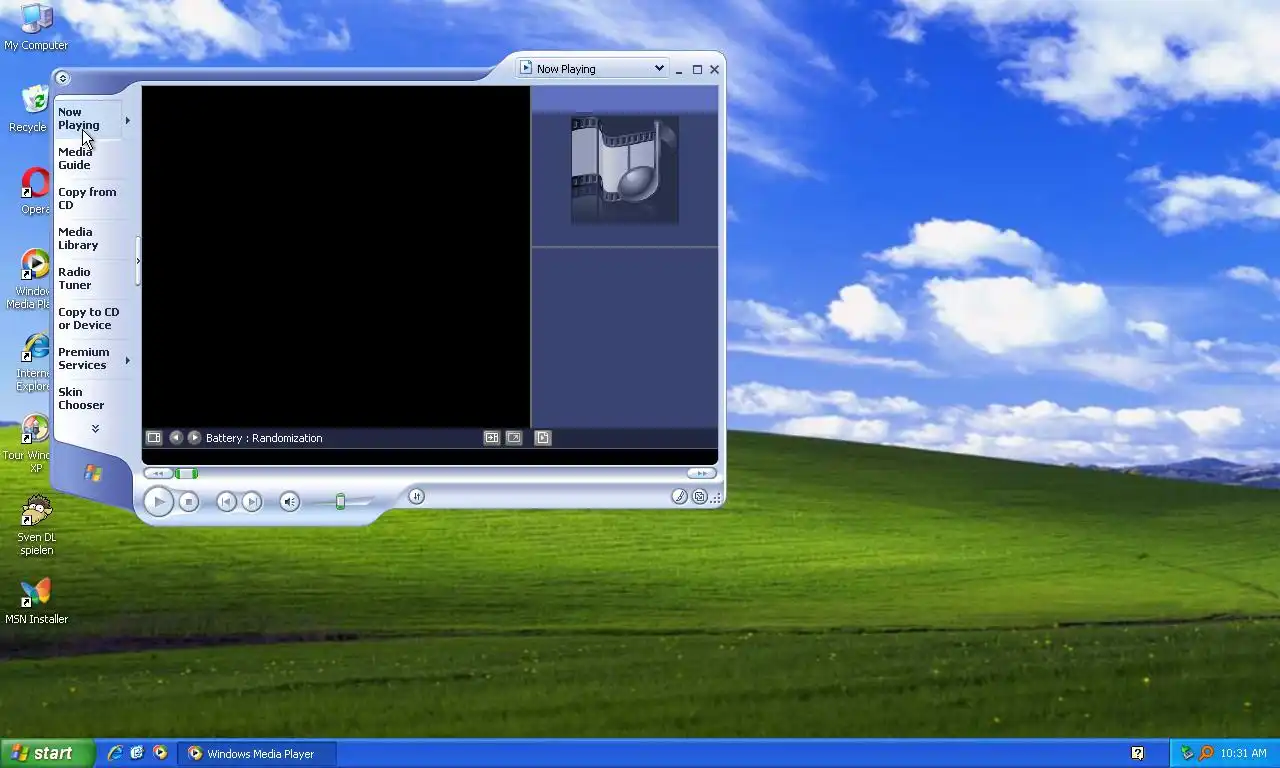
Task: Maximize the Media Player window
Action: click(x=697, y=70)
